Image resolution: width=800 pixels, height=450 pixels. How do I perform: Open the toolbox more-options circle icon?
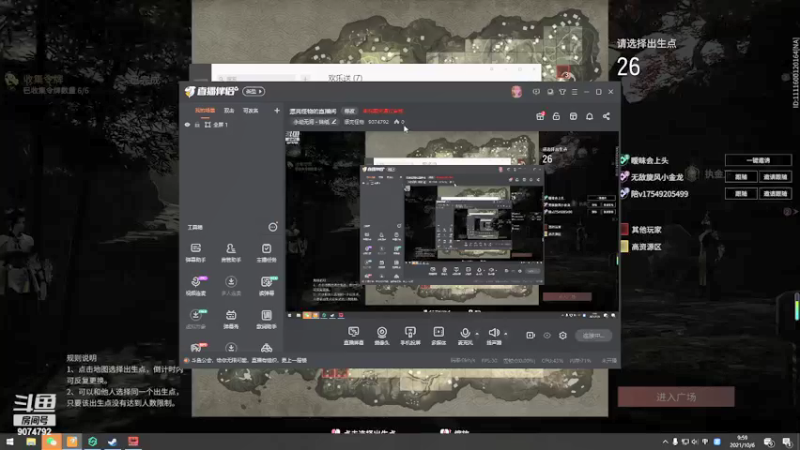(273, 227)
